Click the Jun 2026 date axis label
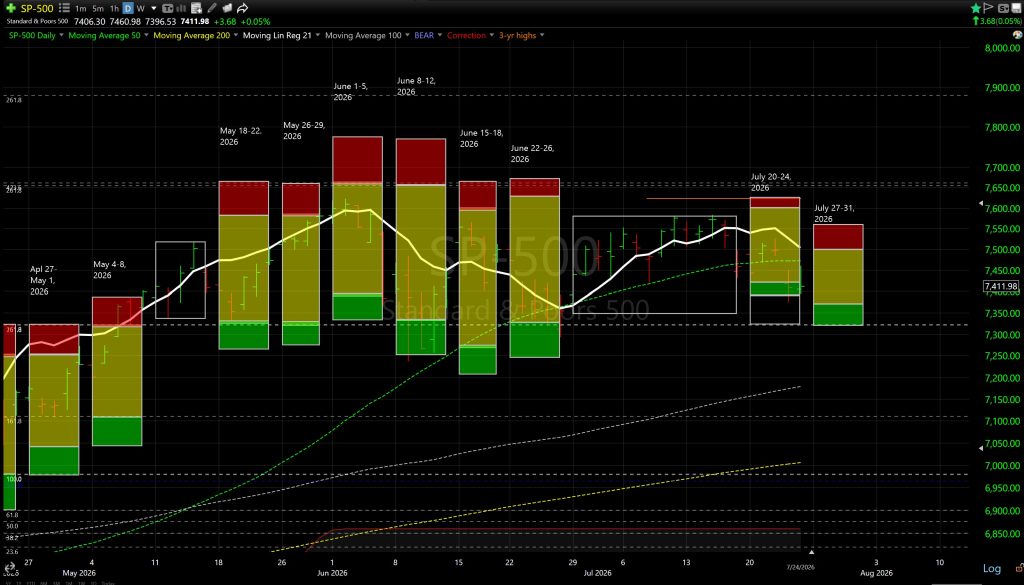Image resolution: width=1024 pixels, height=585 pixels. coord(332,573)
